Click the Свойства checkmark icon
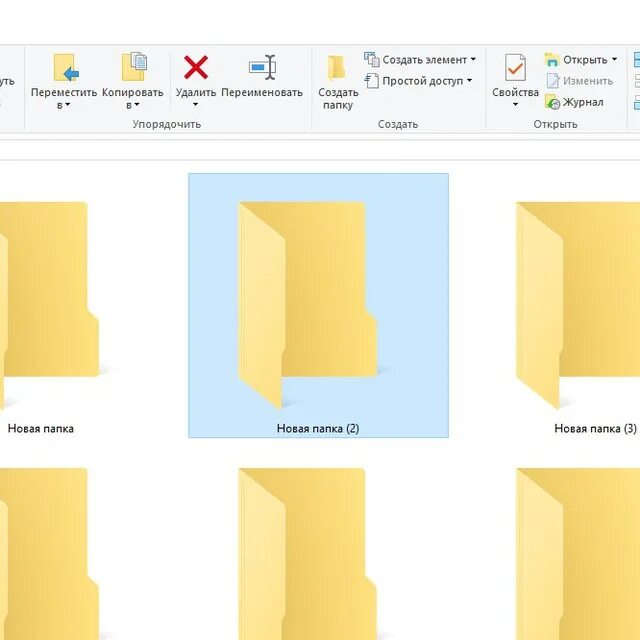Viewport: 640px width, 640px height. (x=515, y=67)
